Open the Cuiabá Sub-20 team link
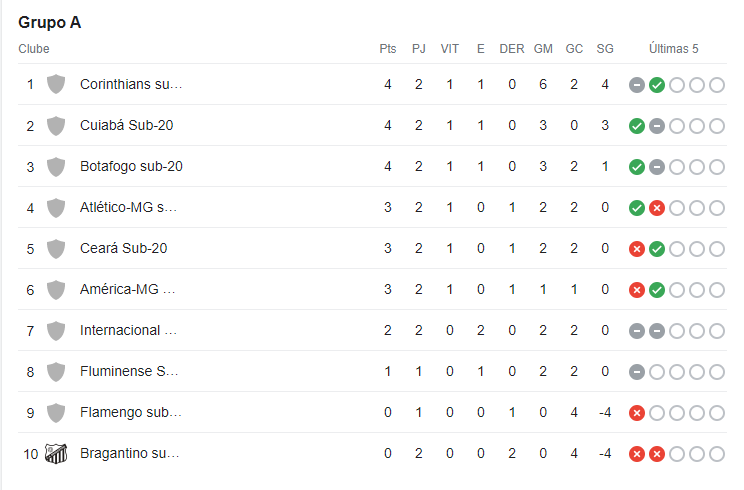The height and width of the screenshot is (490, 744). click(x=127, y=125)
